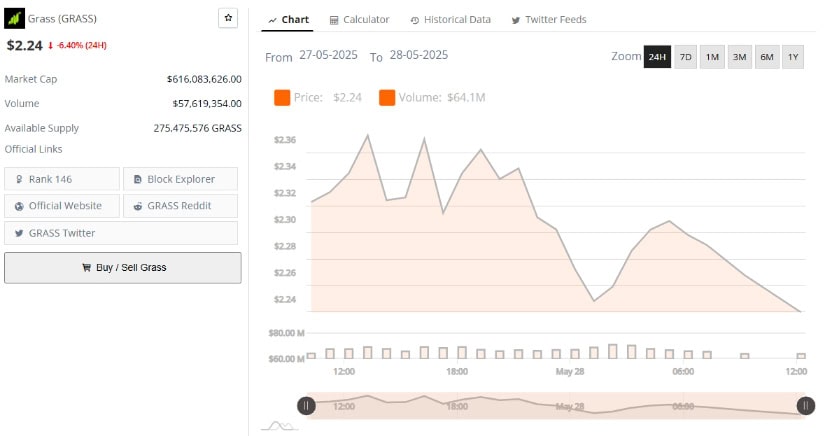Click the green Grass coin logo
This screenshot has width=825, height=436.
tap(14, 18)
